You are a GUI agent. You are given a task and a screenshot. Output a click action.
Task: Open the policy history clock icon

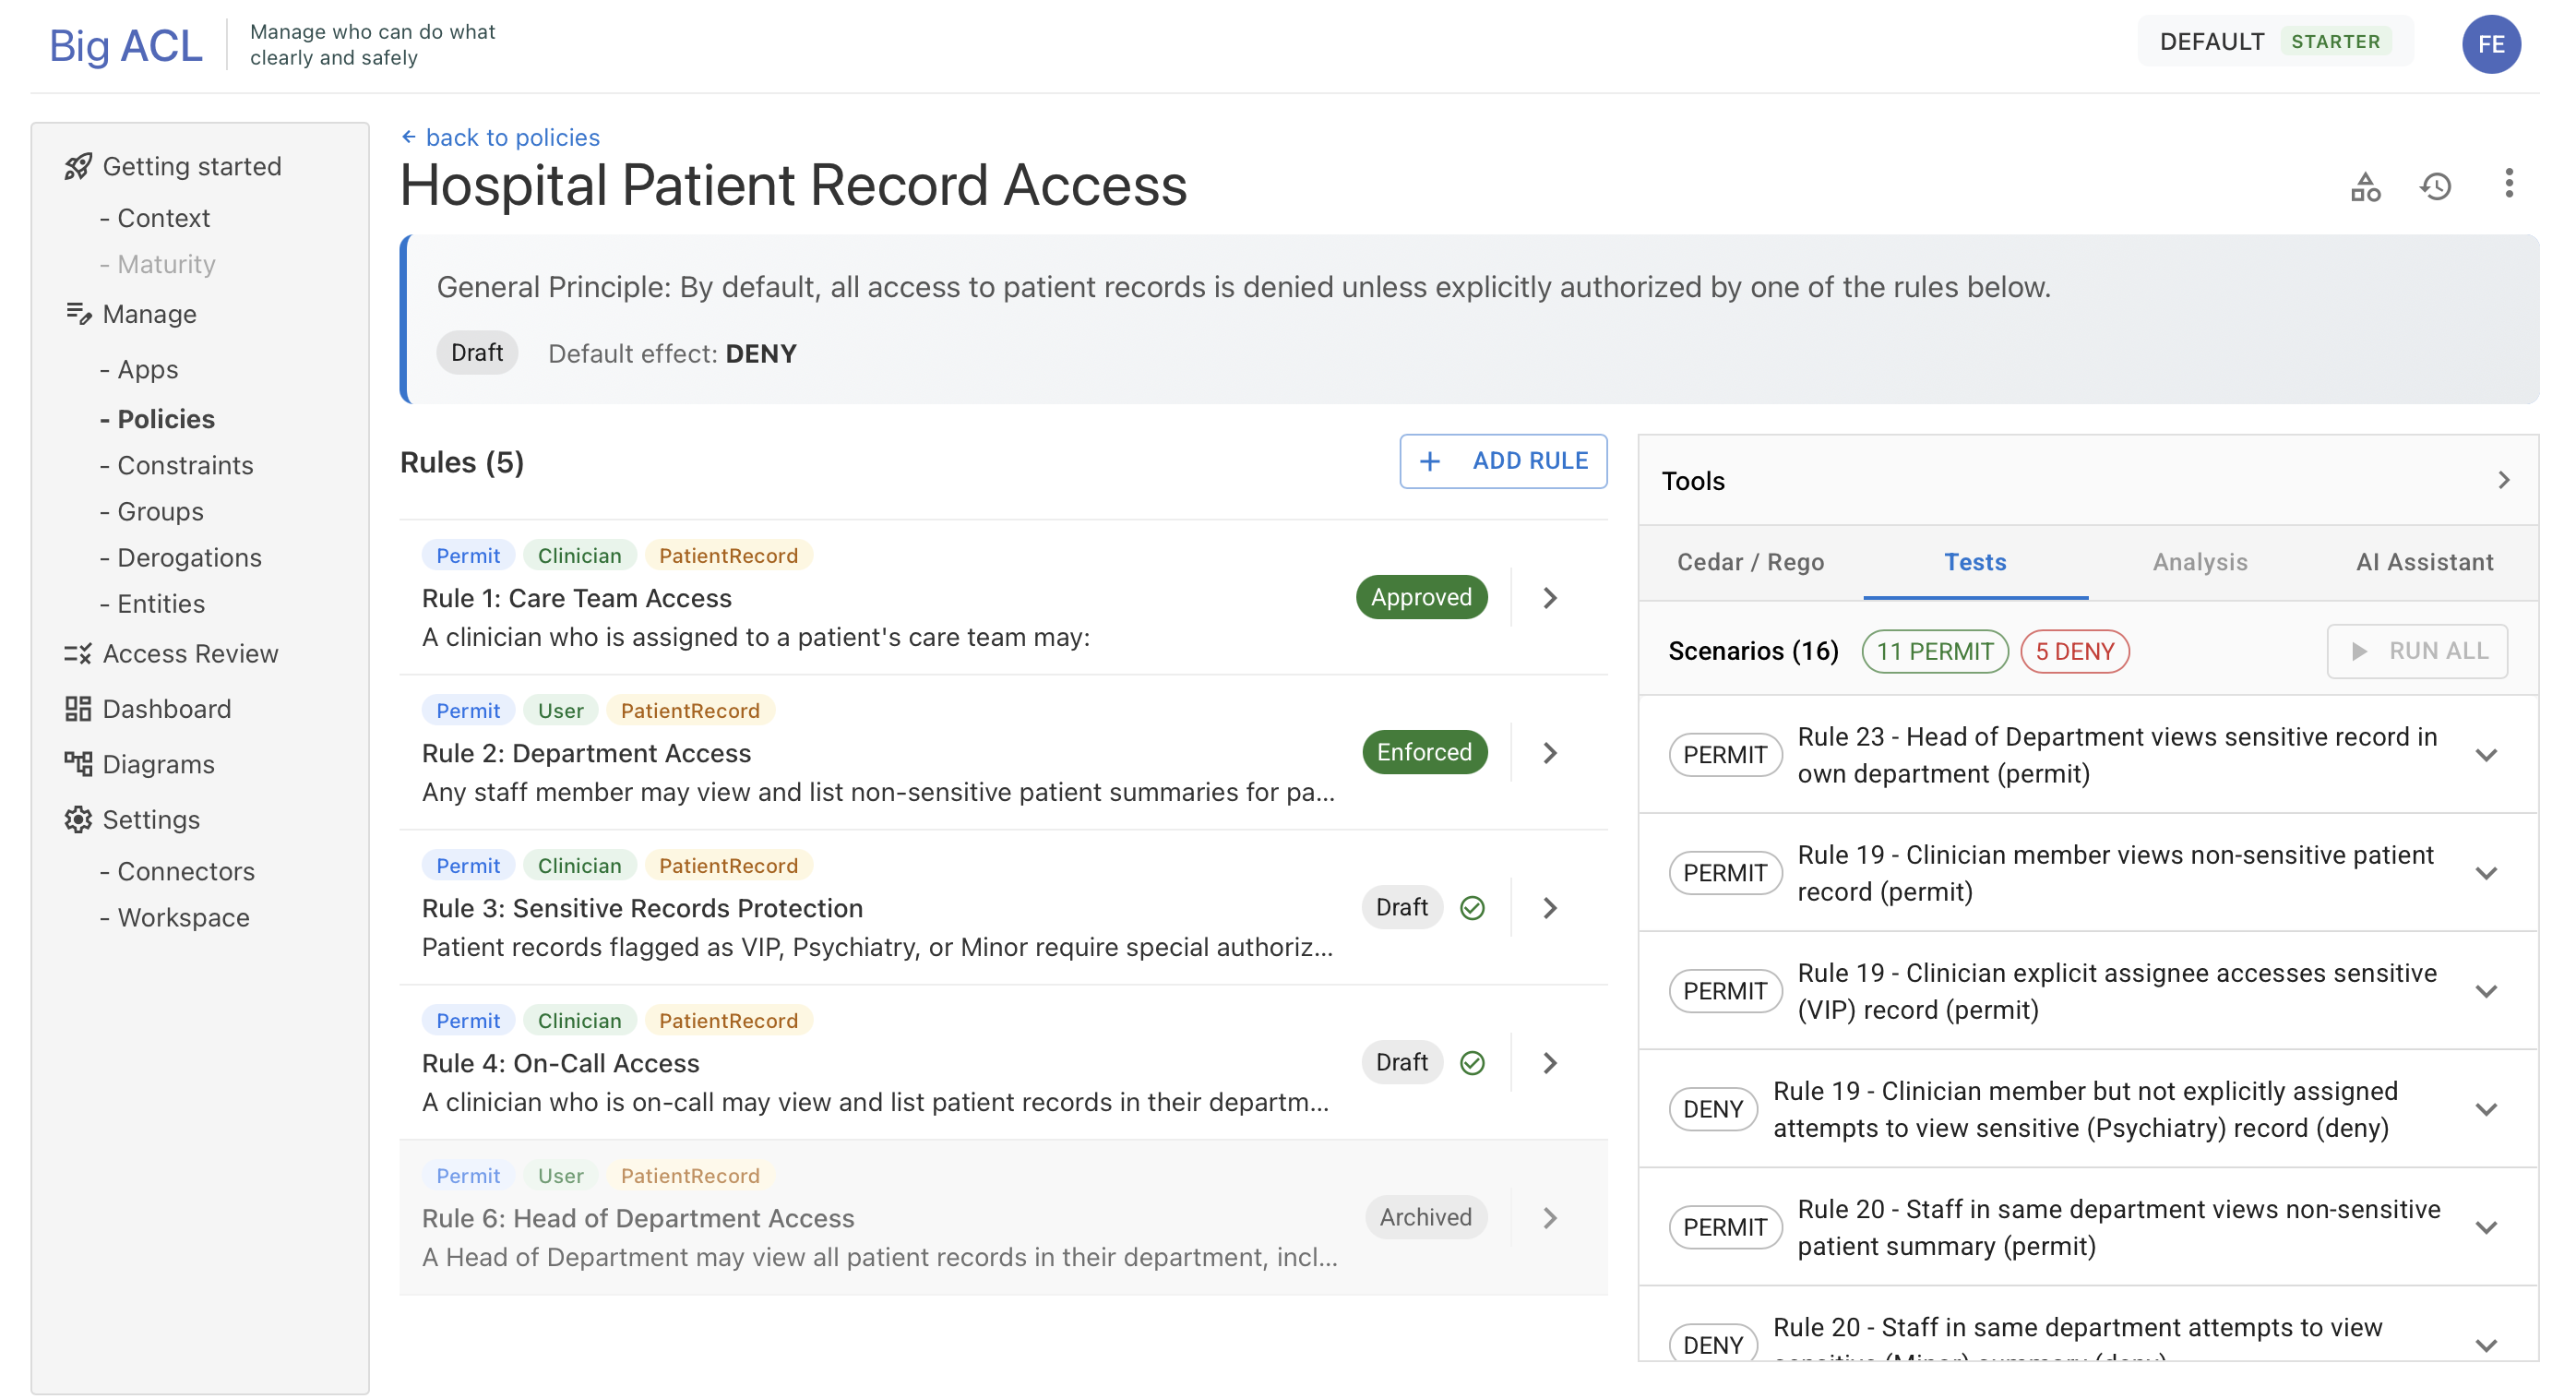click(x=2435, y=186)
